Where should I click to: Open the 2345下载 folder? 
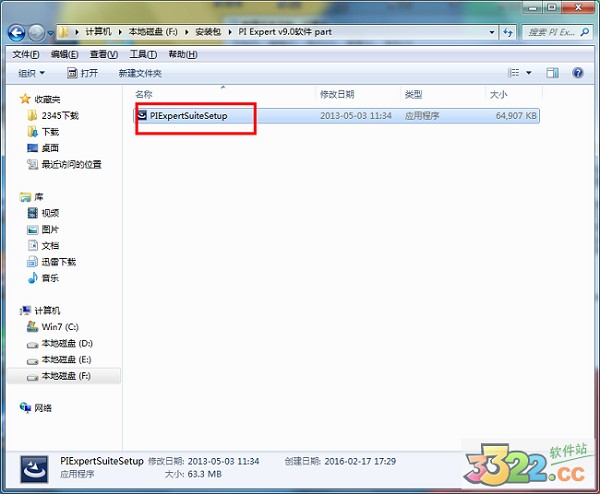(60, 116)
